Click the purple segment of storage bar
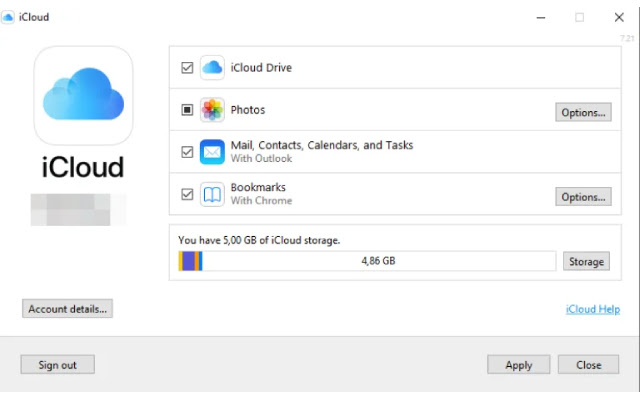640x400 pixels. point(188,261)
